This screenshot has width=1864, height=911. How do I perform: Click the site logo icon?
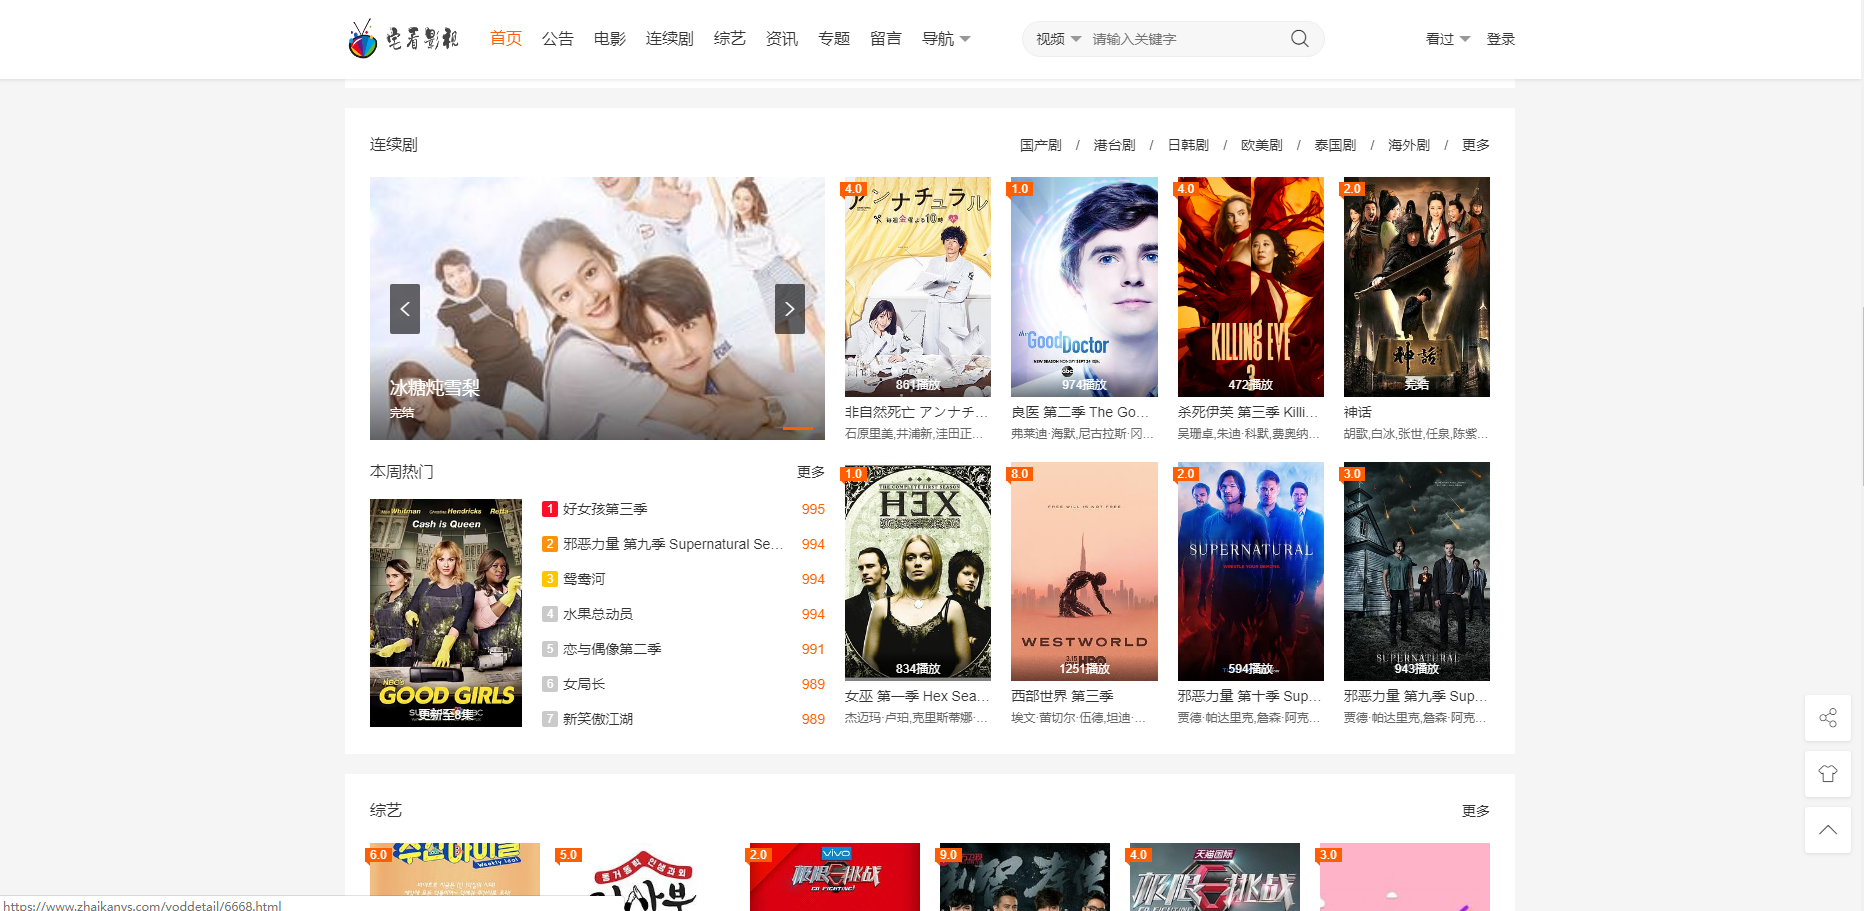pos(402,39)
